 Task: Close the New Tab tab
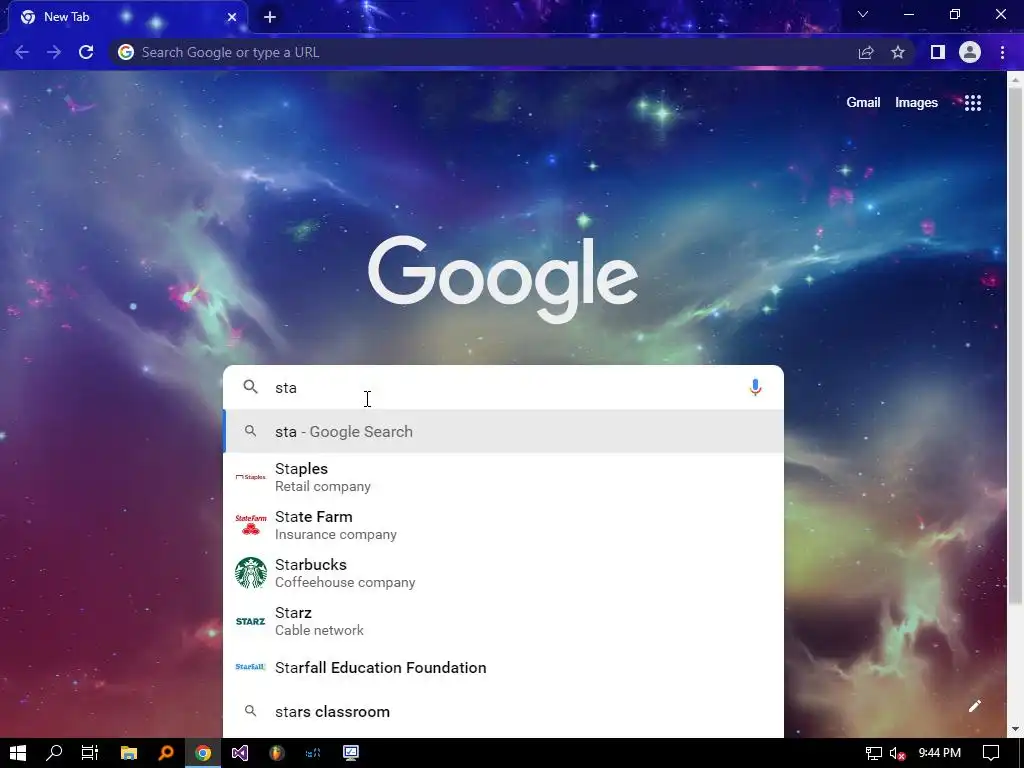[232, 17]
